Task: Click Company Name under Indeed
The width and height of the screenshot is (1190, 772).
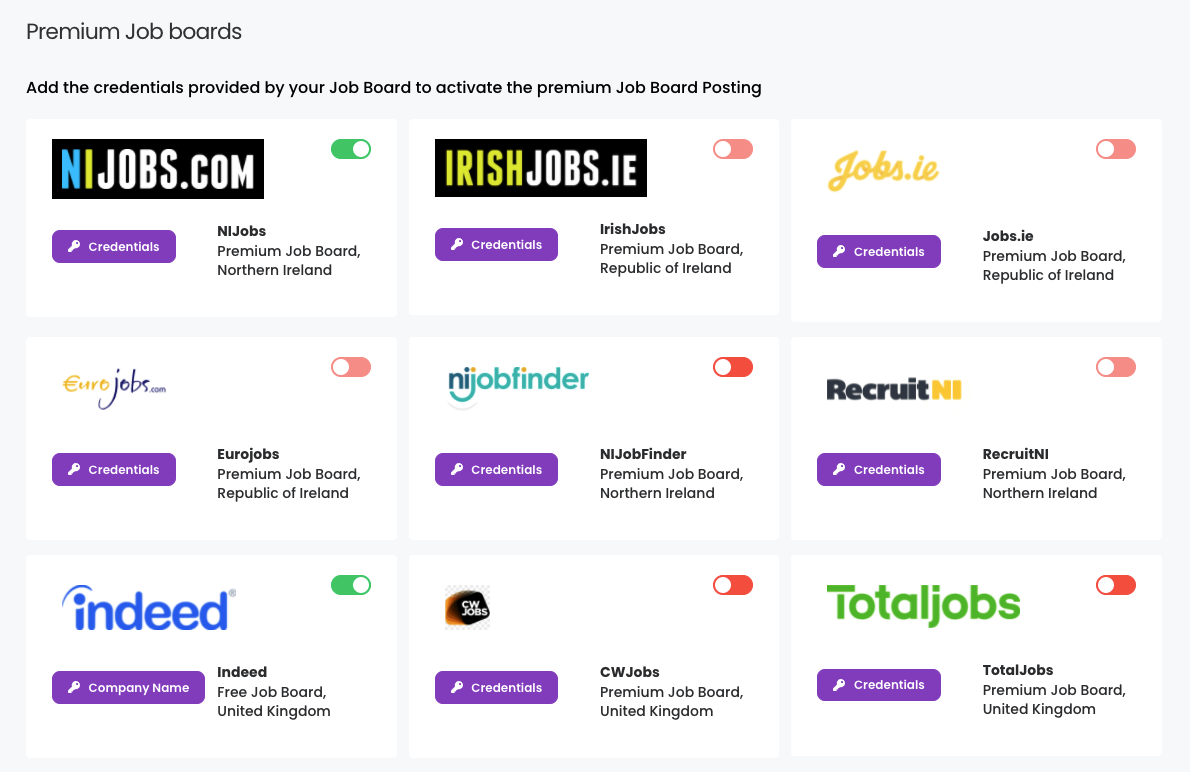Action: click(x=128, y=687)
